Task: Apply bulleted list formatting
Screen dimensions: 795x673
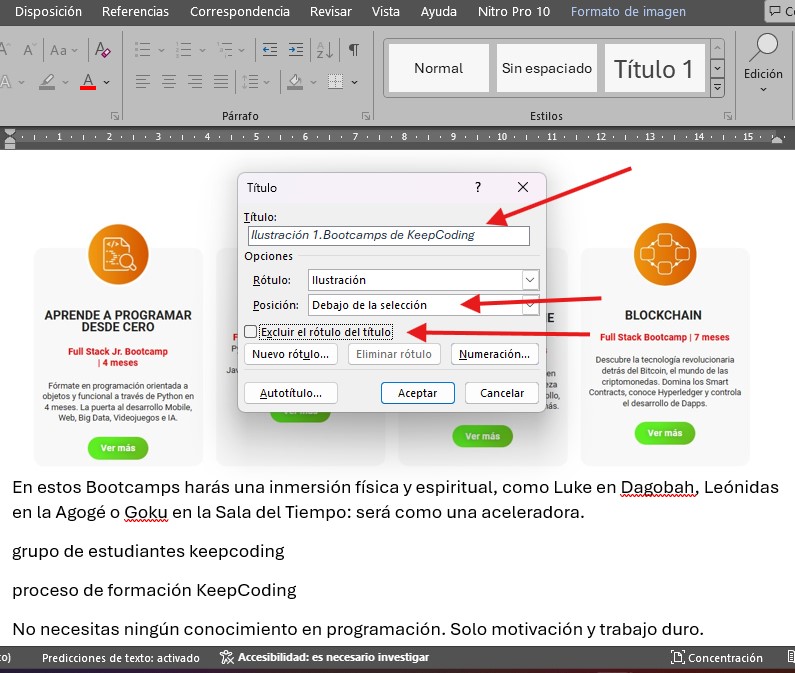Action: (142, 50)
